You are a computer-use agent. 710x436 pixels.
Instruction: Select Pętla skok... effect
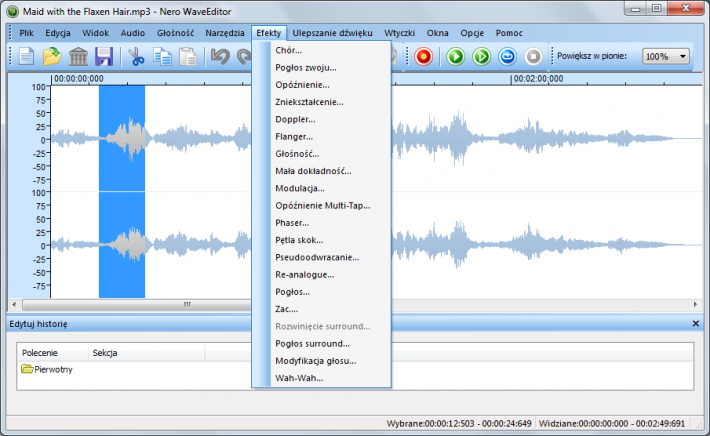[x=321, y=240]
